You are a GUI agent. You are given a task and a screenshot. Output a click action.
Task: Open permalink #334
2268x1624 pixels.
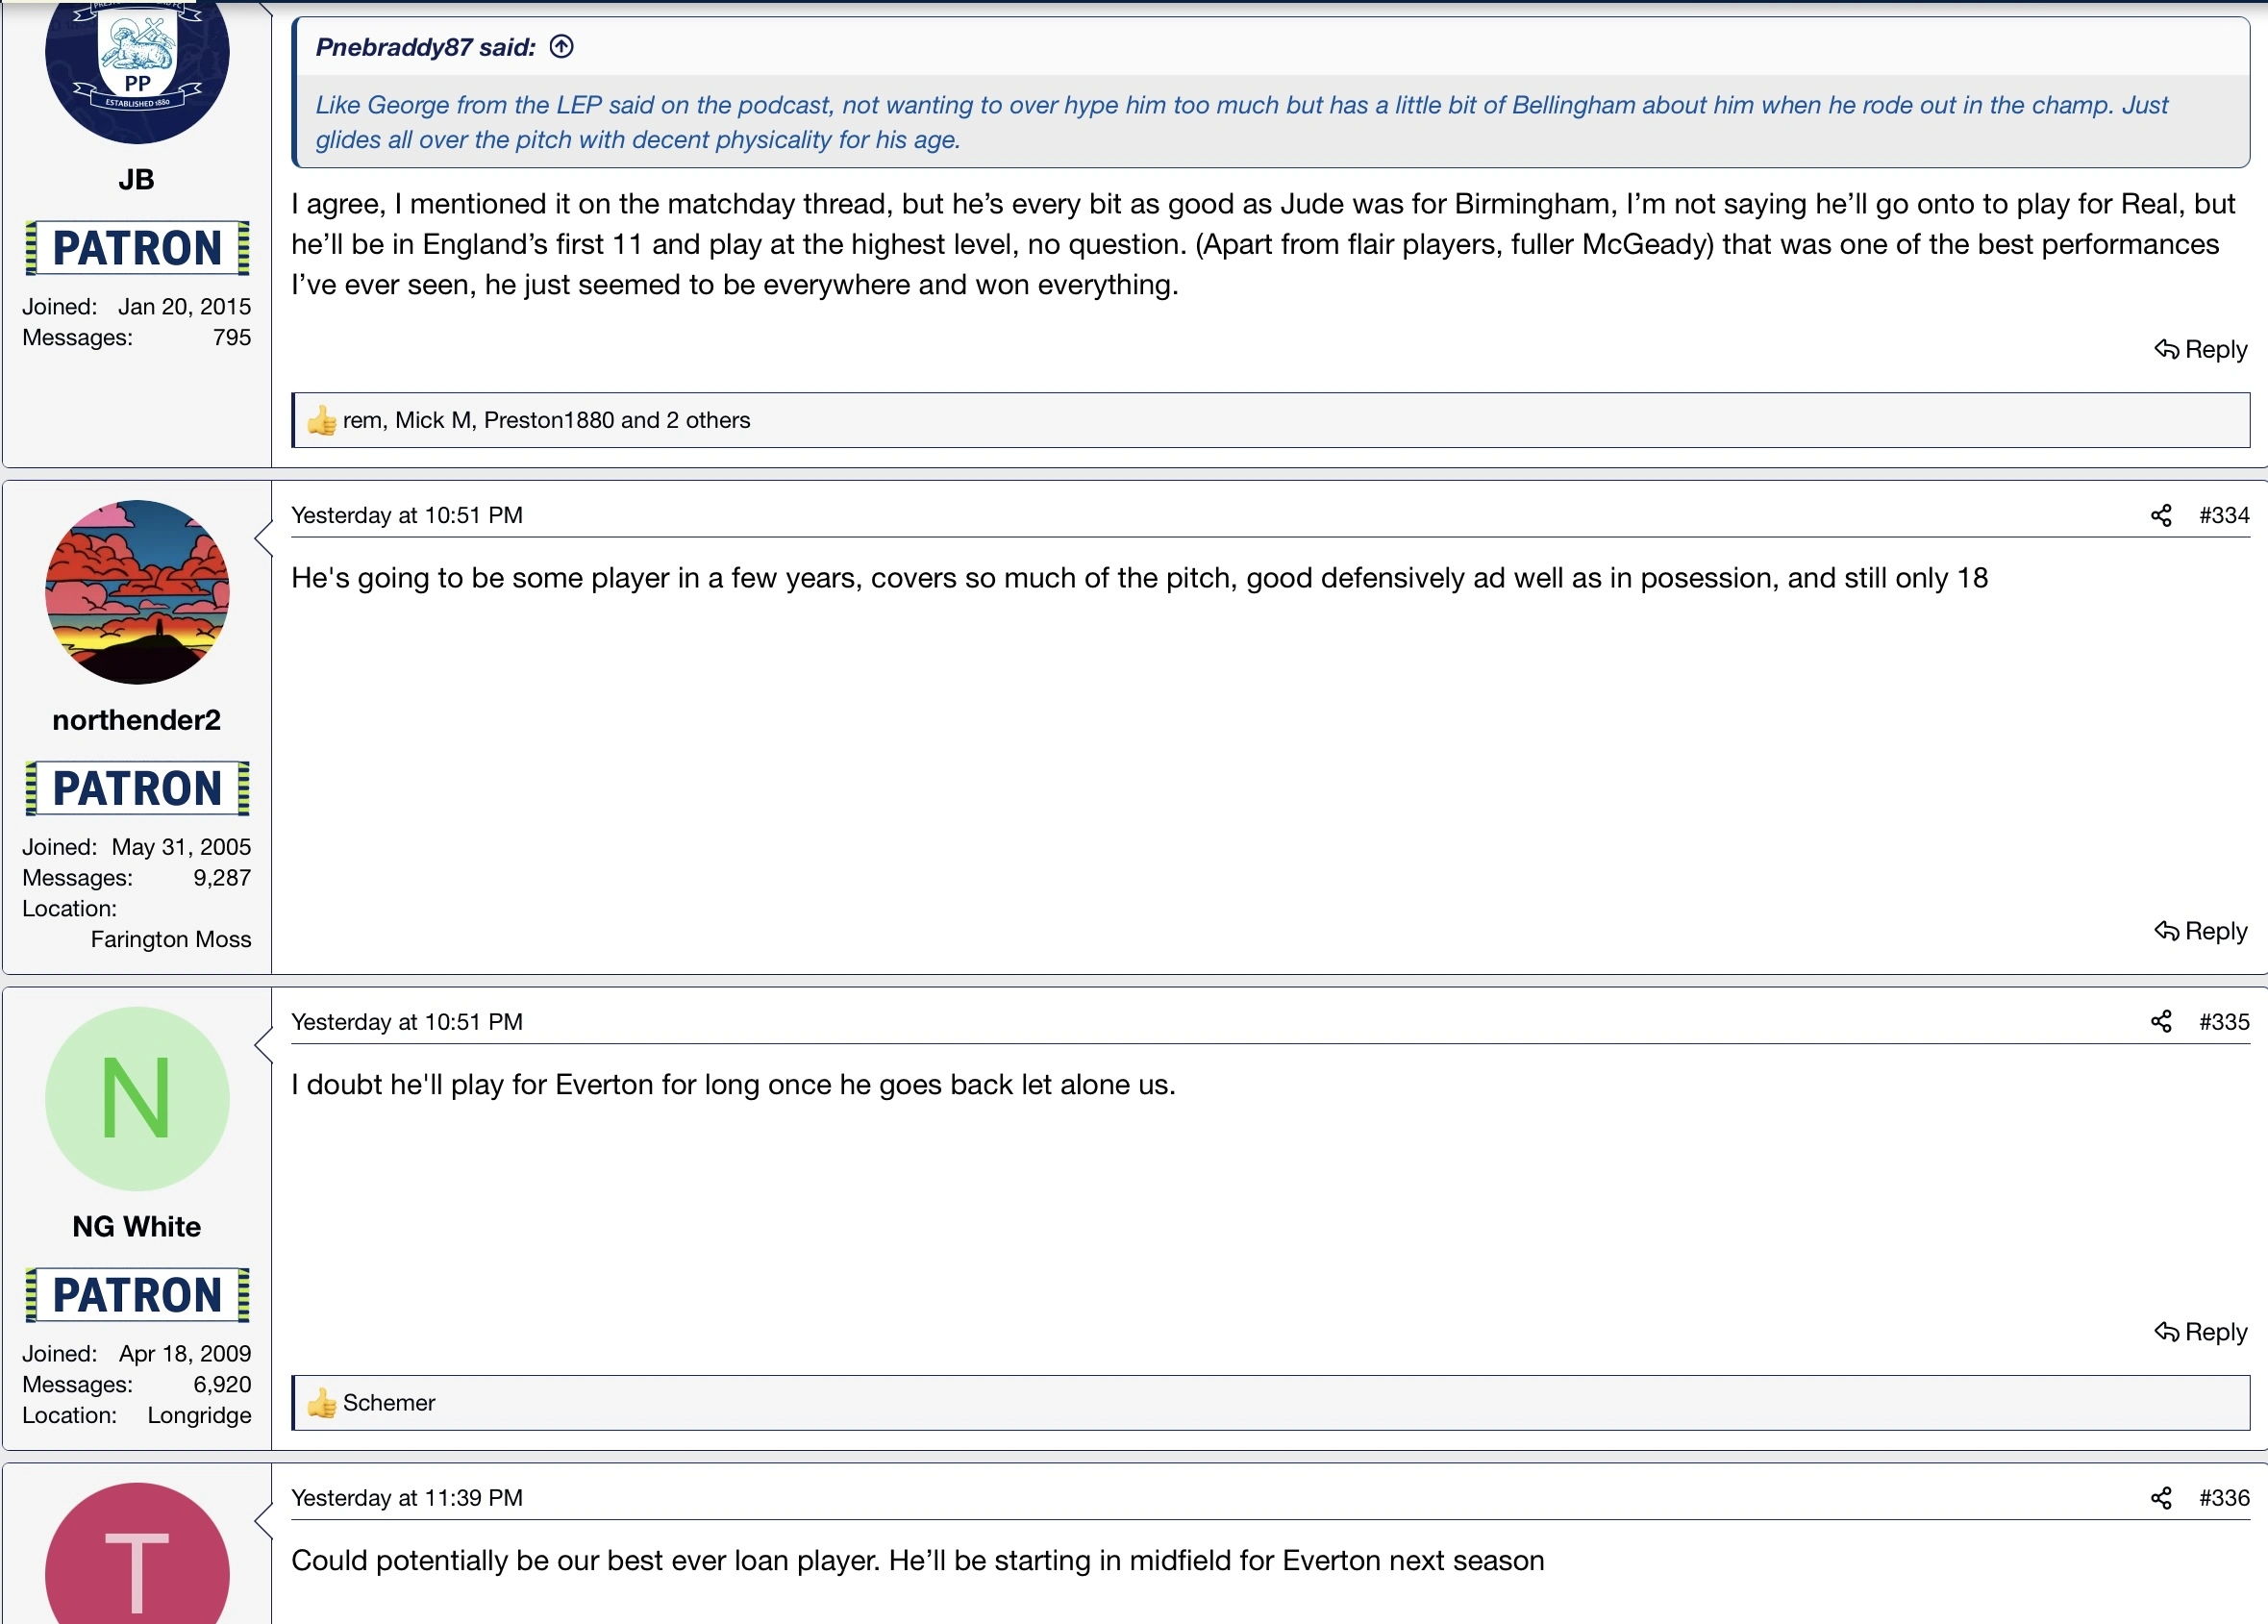coord(2223,515)
